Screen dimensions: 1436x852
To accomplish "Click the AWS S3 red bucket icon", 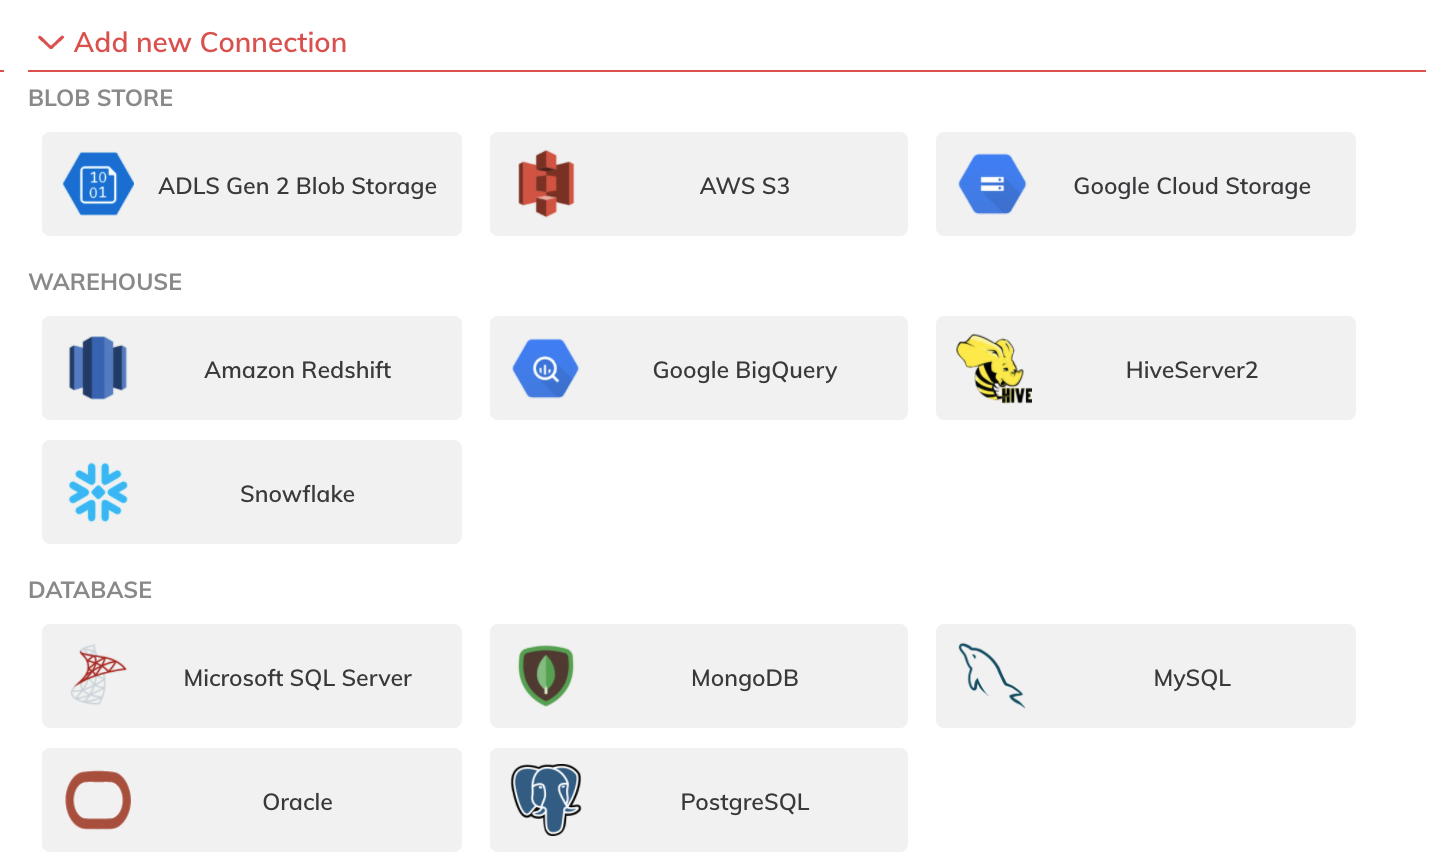I will coord(546,184).
